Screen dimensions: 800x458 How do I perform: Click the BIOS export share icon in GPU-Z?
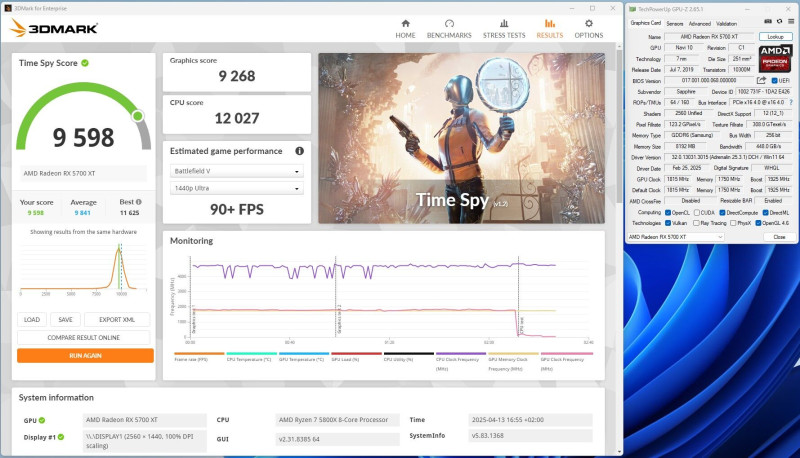pos(761,80)
